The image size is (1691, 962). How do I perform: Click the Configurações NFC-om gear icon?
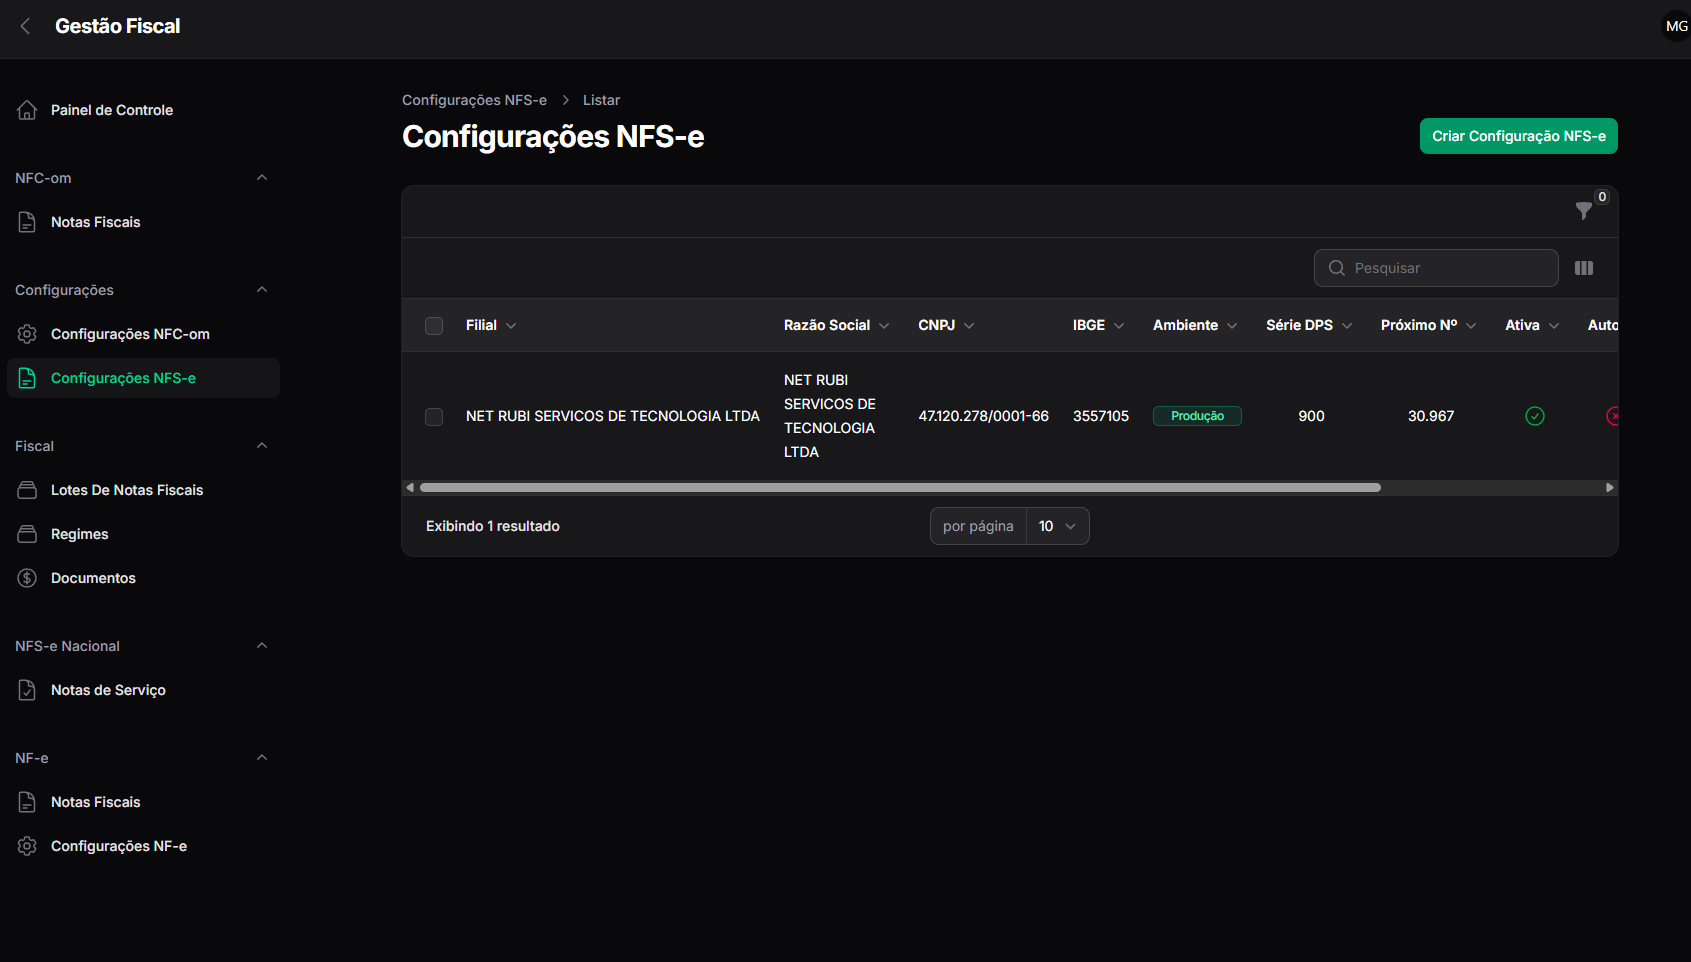[x=27, y=334]
